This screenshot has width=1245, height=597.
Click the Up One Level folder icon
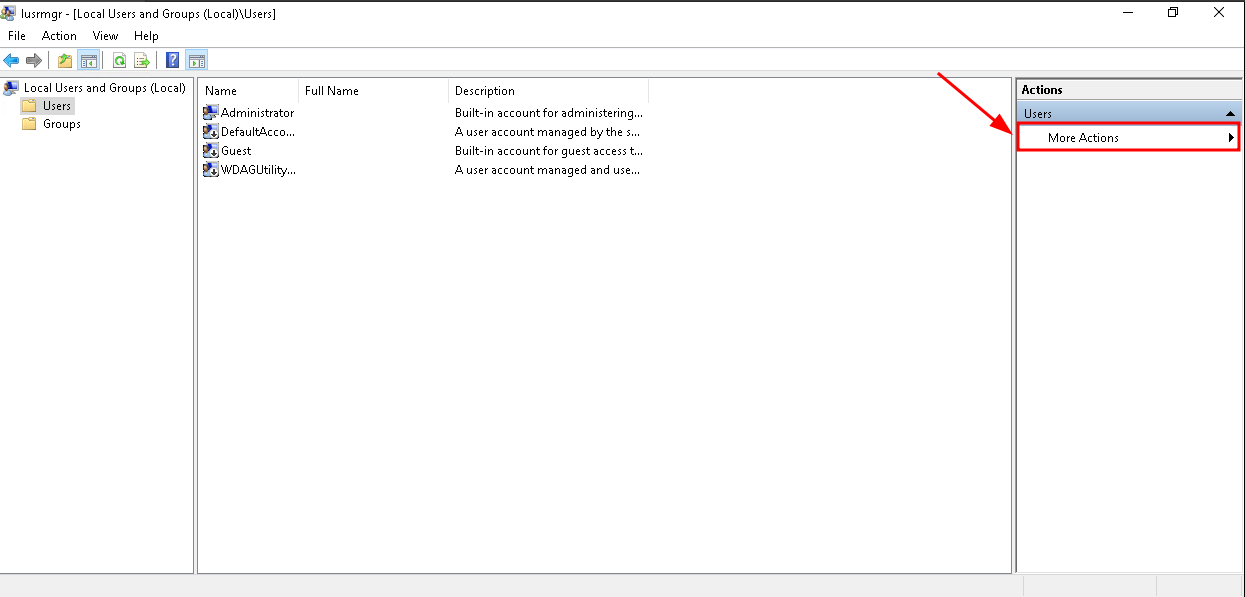point(65,60)
